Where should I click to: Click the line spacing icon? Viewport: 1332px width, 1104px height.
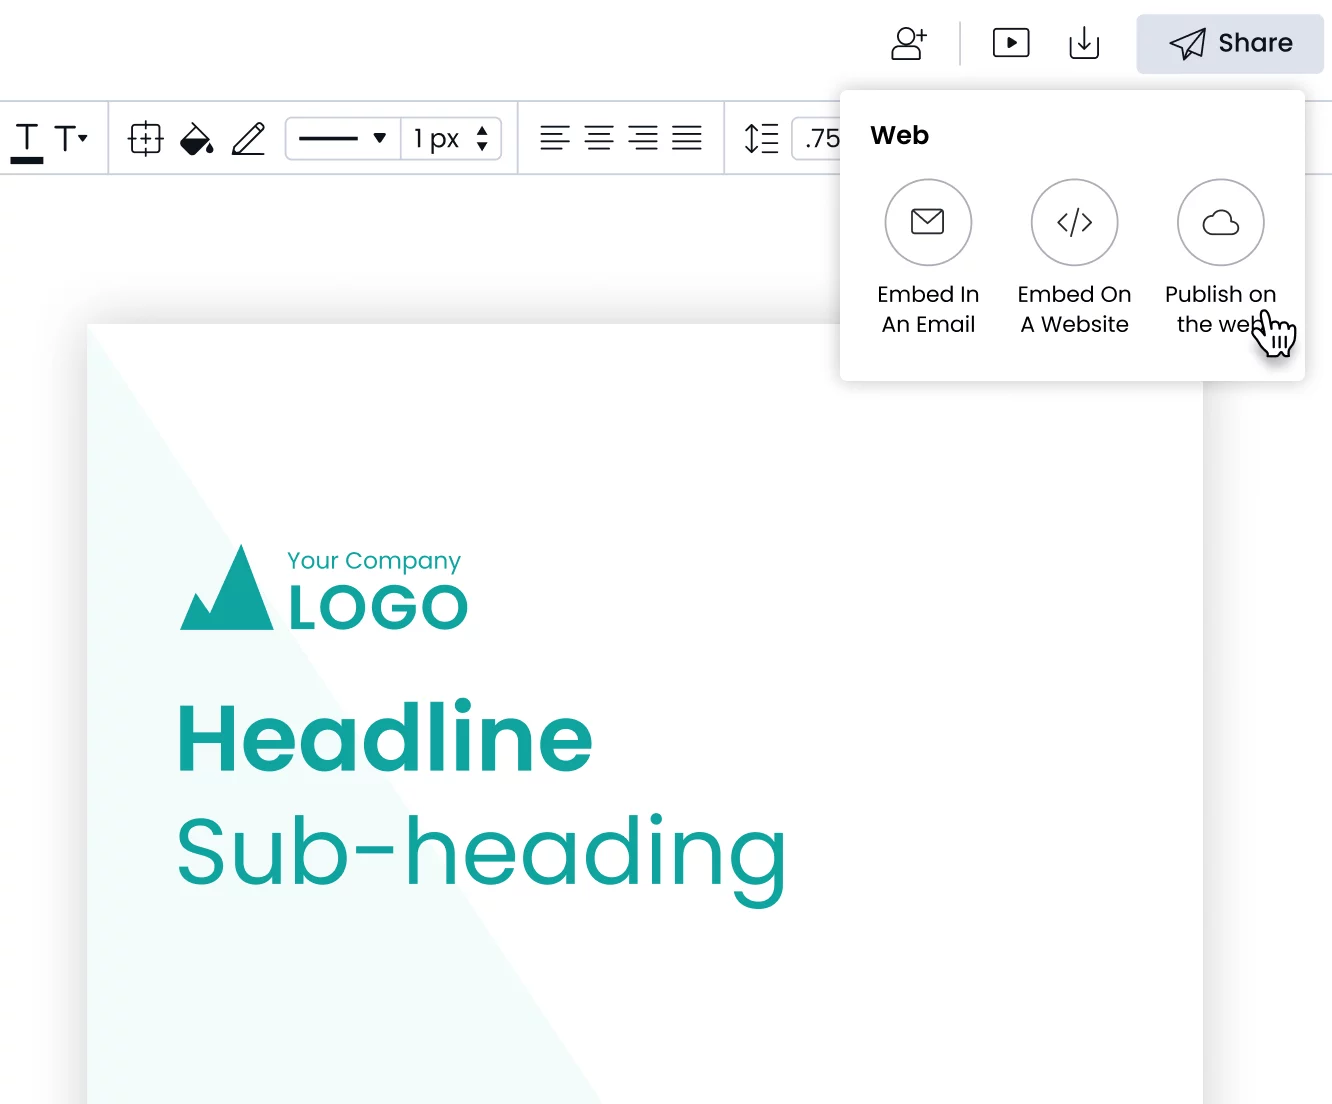point(761,138)
